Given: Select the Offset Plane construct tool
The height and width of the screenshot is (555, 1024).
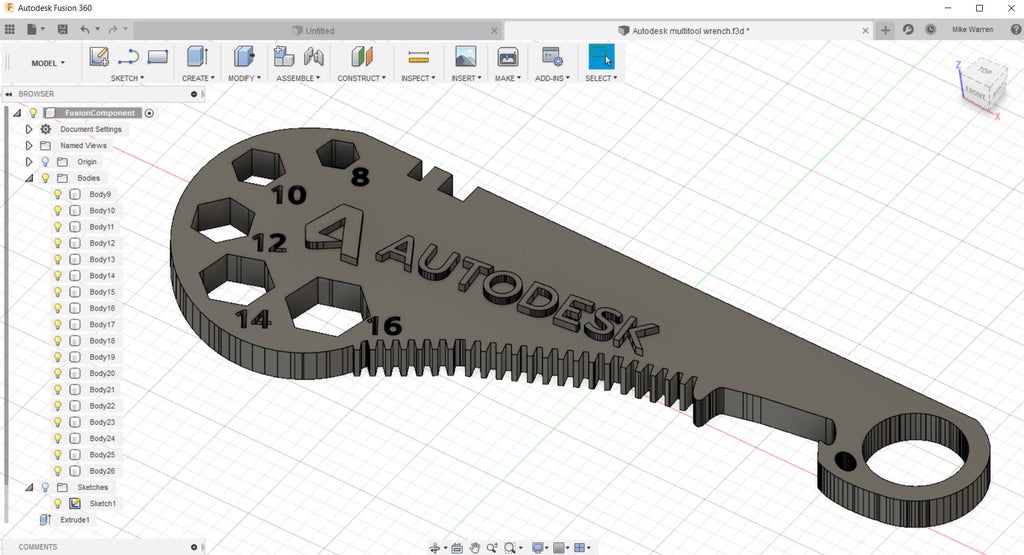Looking at the screenshot, I should pyautogui.click(x=361, y=57).
